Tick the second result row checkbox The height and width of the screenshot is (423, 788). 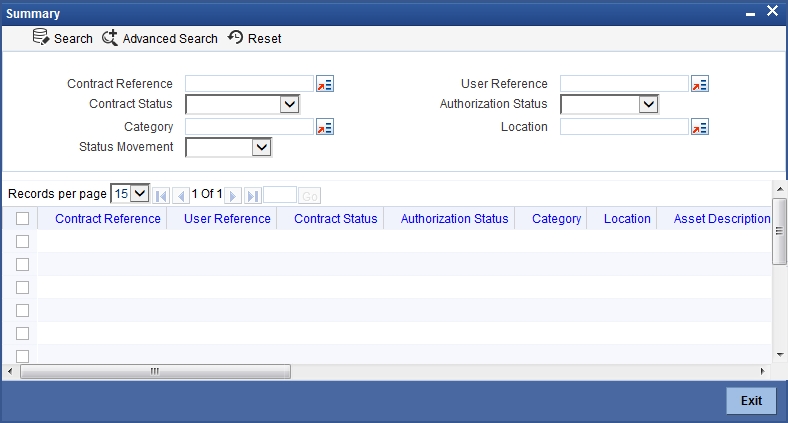[x=23, y=264]
